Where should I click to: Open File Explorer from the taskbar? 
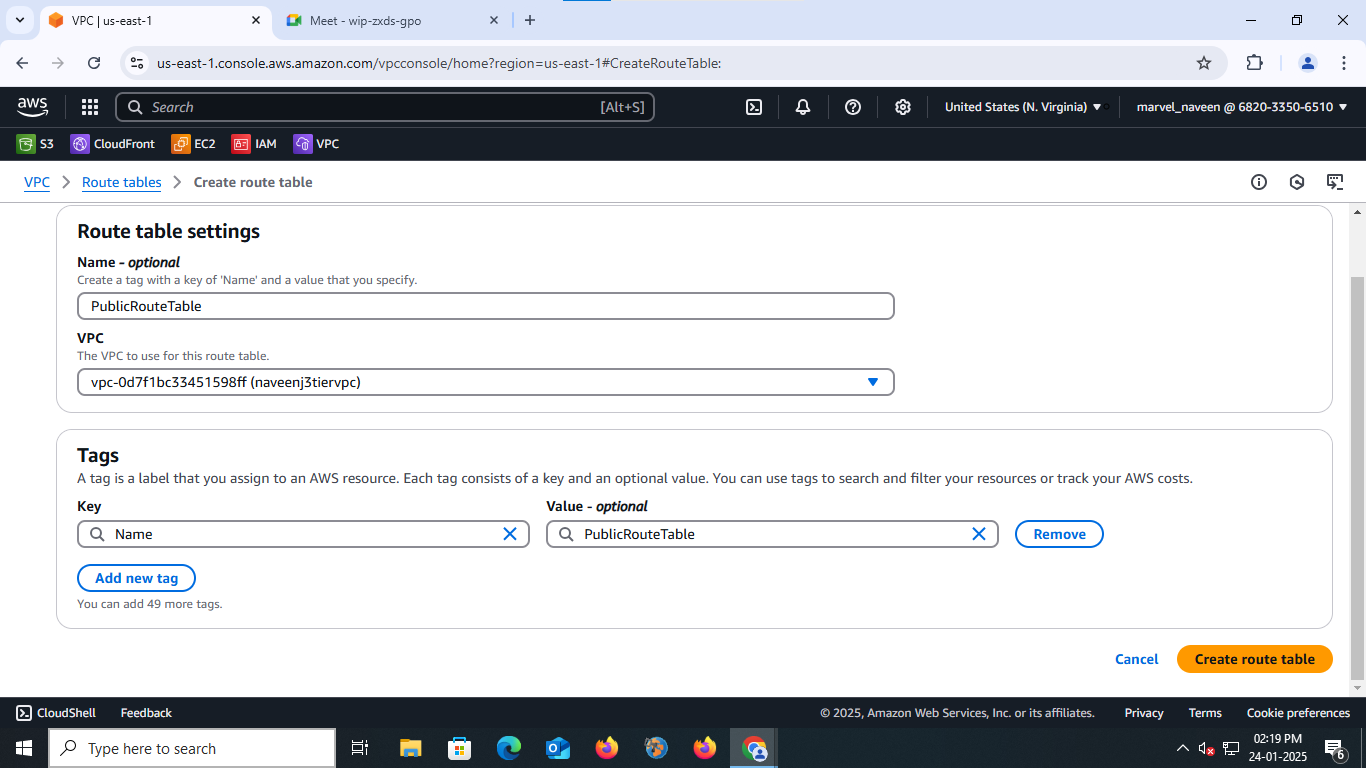pos(411,748)
